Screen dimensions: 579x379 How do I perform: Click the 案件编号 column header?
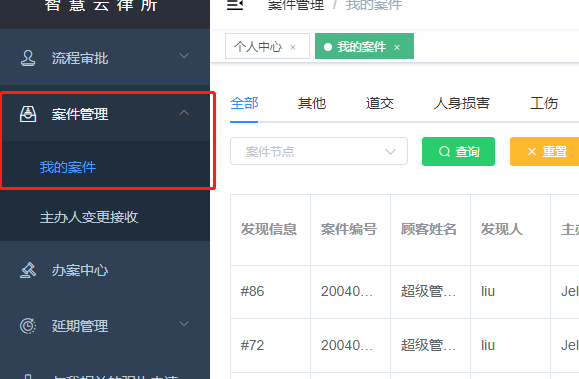tap(349, 229)
